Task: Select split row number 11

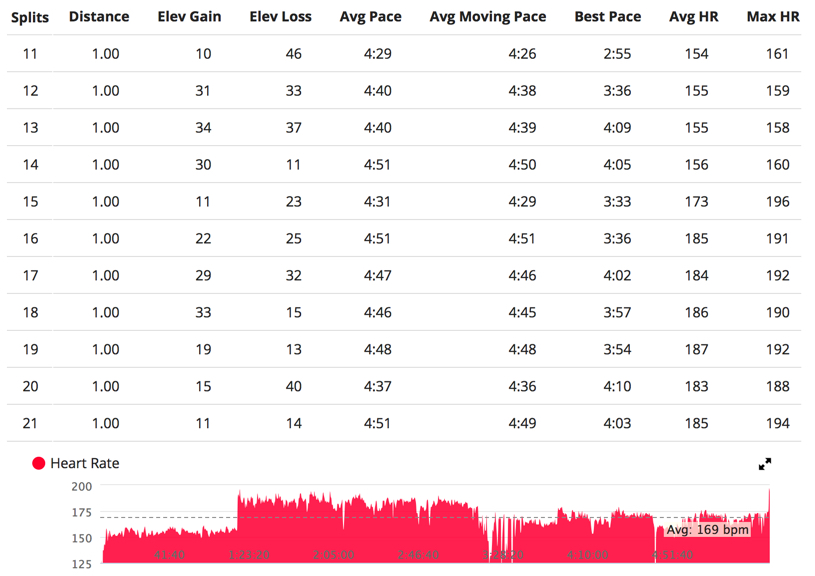Action: pyautogui.click(x=30, y=54)
